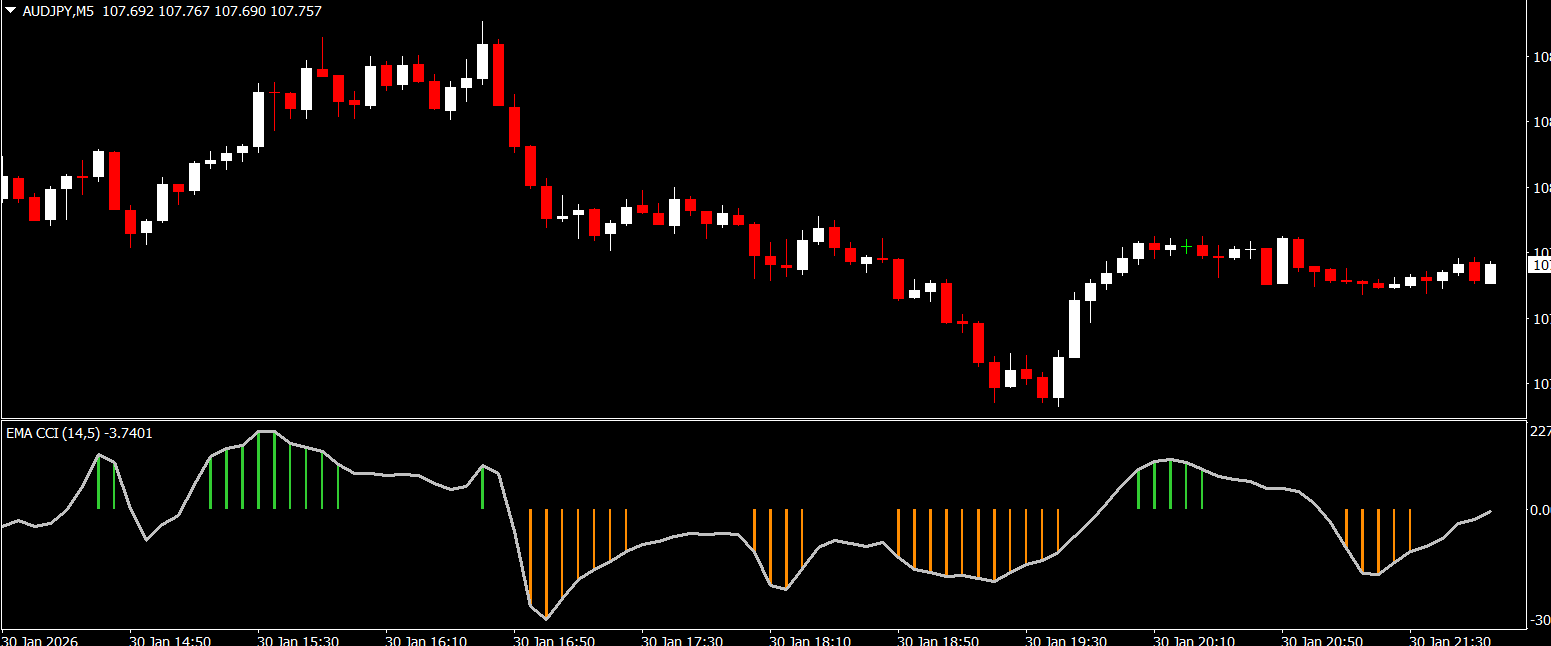Click the AUDJPY,M5 symbol label
The height and width of the screenshot is (646, 1551).
(59, 11)
